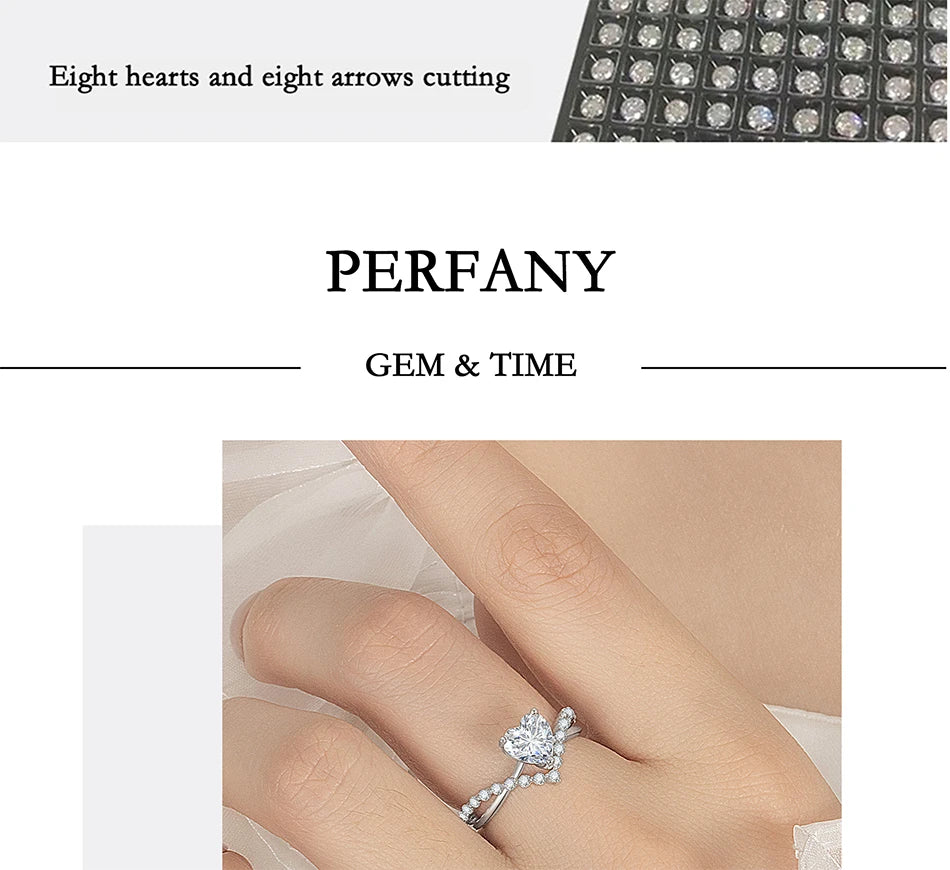Click the word 'TIME' in the subtitle

pyautogui.click(x=533, y=365)
